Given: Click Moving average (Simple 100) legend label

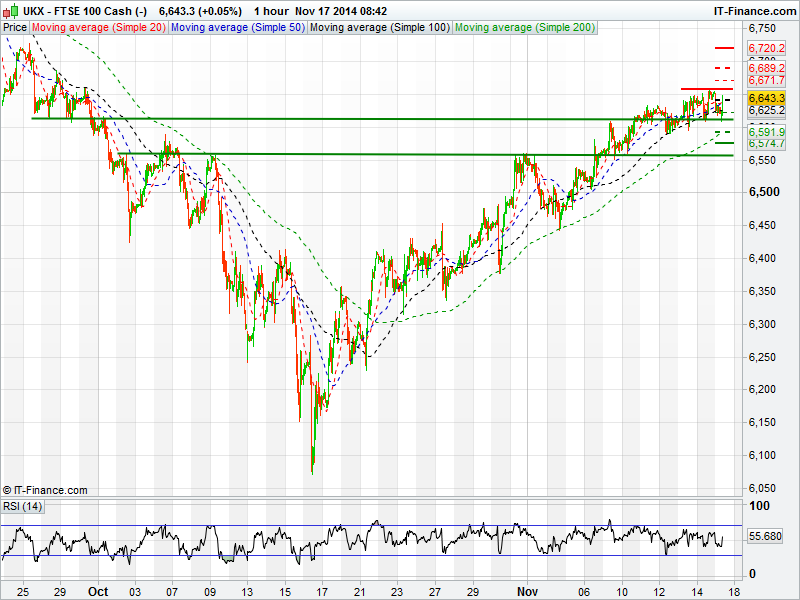Looking at the screenshot, I should point(378,27).
